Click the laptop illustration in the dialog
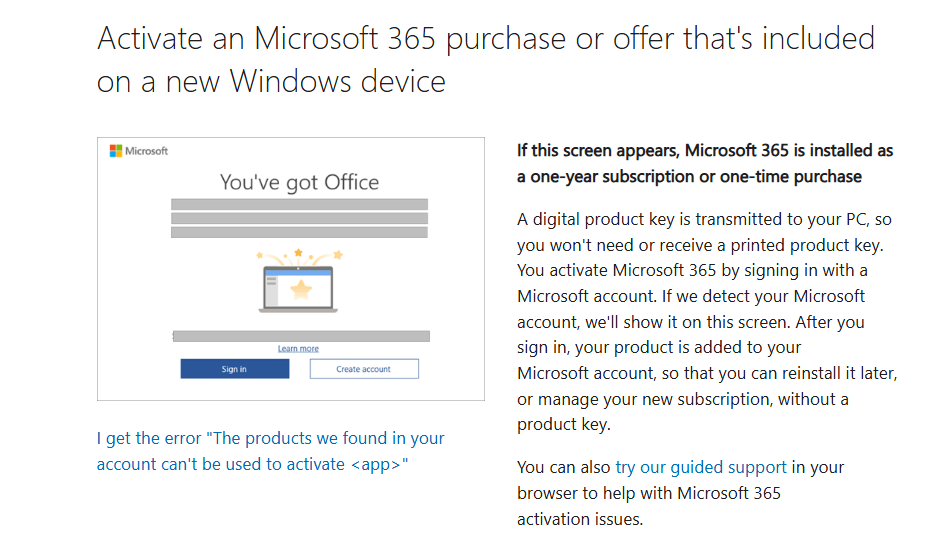Screen dimensions: 935x546 click(x=298, y=289)
